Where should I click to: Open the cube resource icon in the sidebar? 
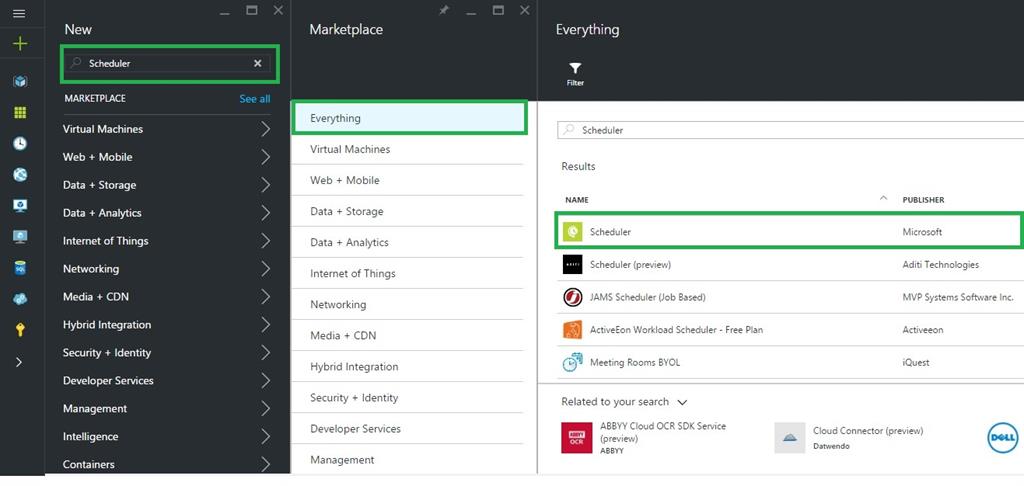click(x=20, y=81)
